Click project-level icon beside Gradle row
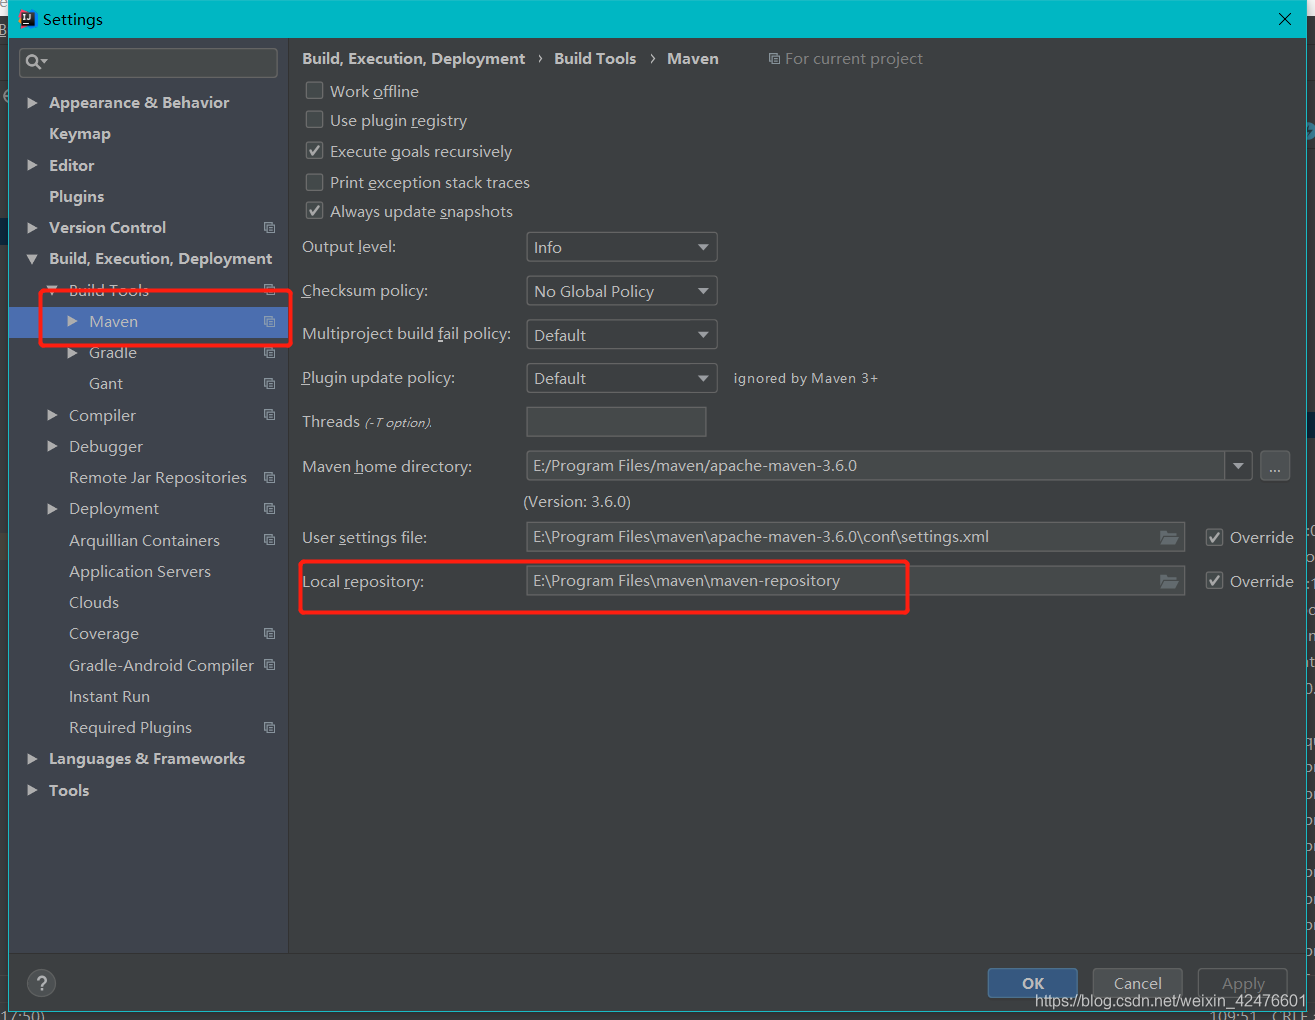The height and width of the screenshot is (1020, 1315). coord(269,353)
